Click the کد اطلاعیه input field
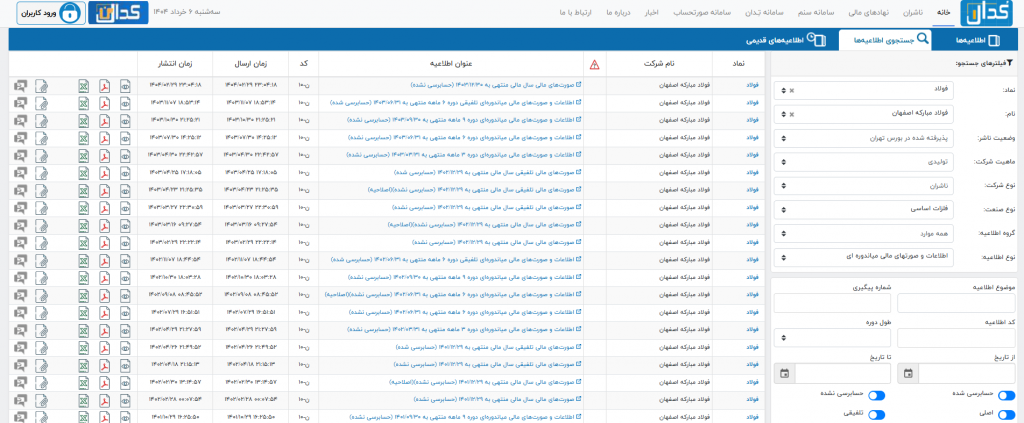The height and width of the screenshot is (423, 1024). pyautogui.click(x=957, y=338)
